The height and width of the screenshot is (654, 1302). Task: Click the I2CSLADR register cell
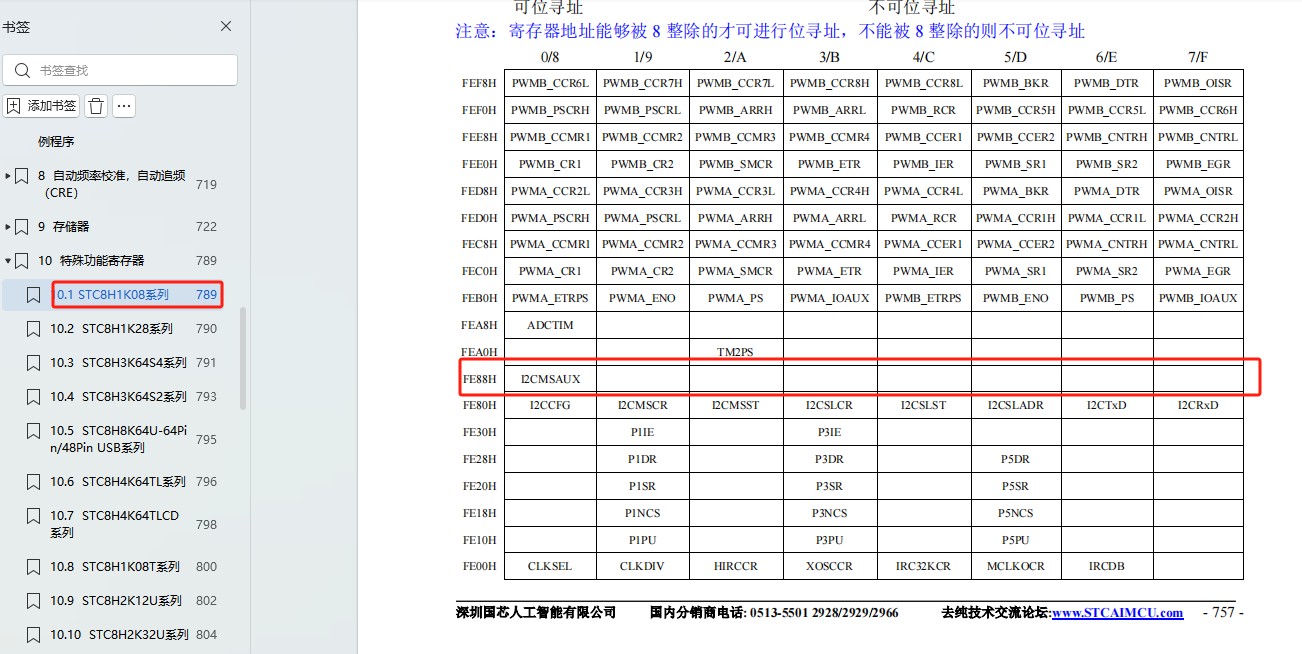tap(1016, 405)
